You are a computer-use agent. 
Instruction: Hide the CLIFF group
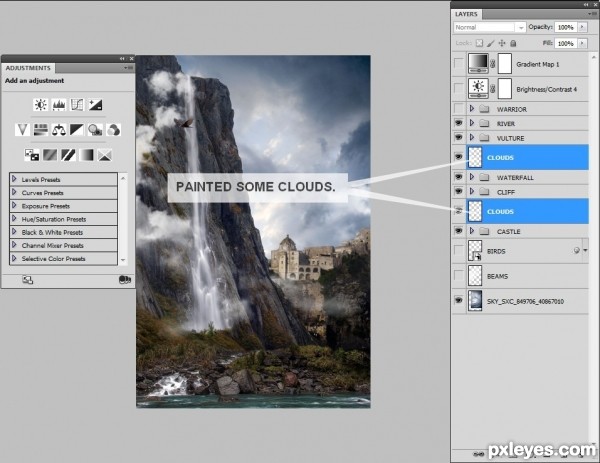pos(458,192)
